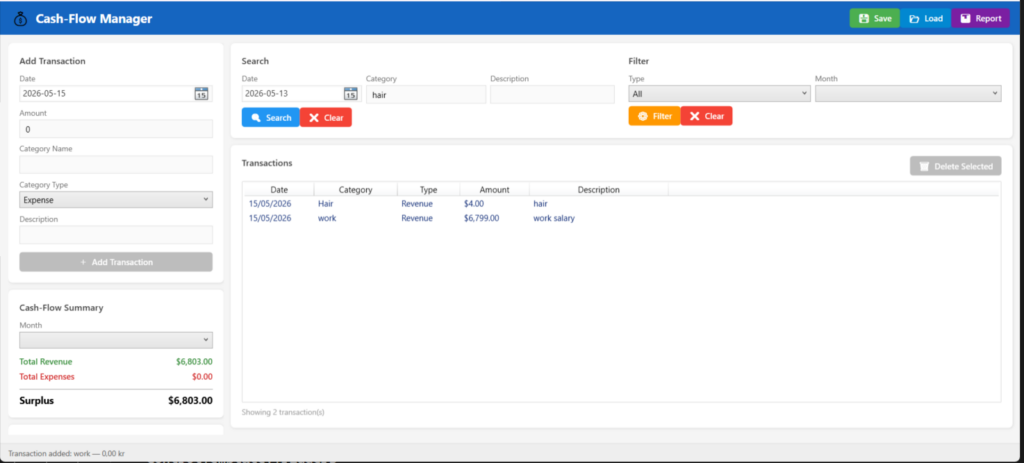Image resolution: width=1024 pixels, height=463 pixels.
Task: Click the Delete Selected button
Action: [955, 167]
